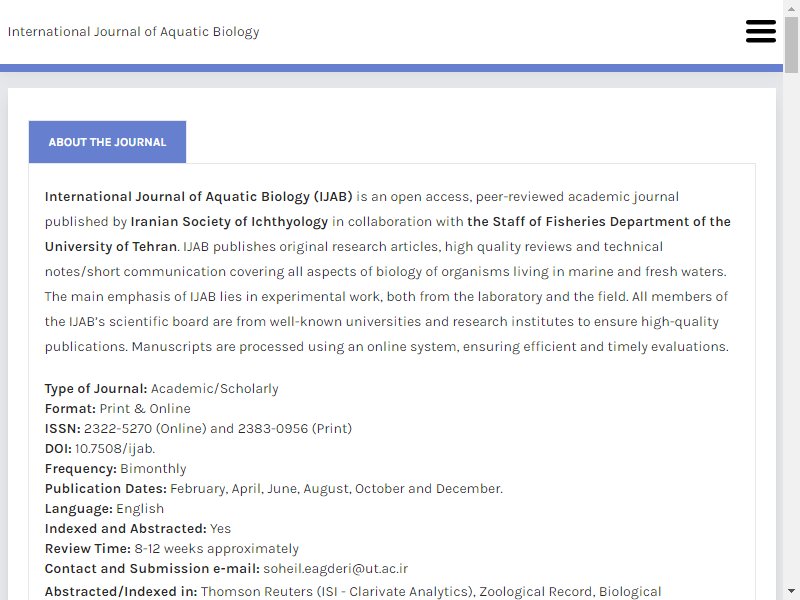Click the Frequency: Bimonthly line
Viewport: 800px width, 600px height.
pyautogui.click(x=115, y=468)
